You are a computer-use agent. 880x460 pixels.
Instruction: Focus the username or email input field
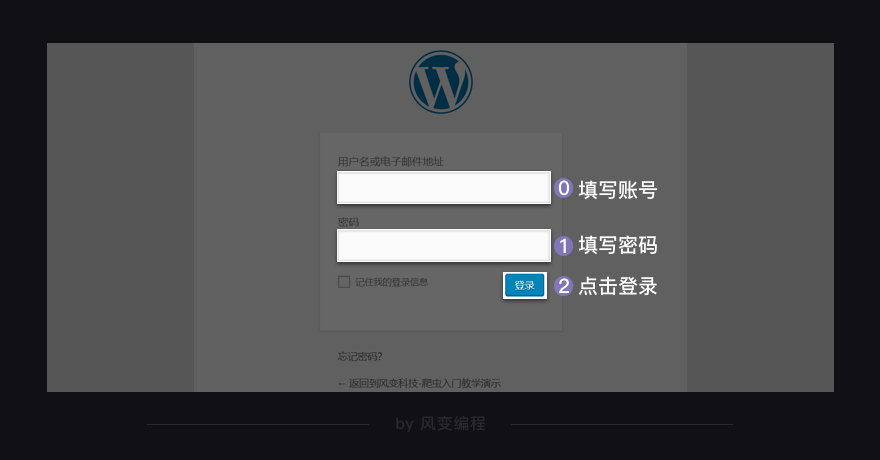443,187
